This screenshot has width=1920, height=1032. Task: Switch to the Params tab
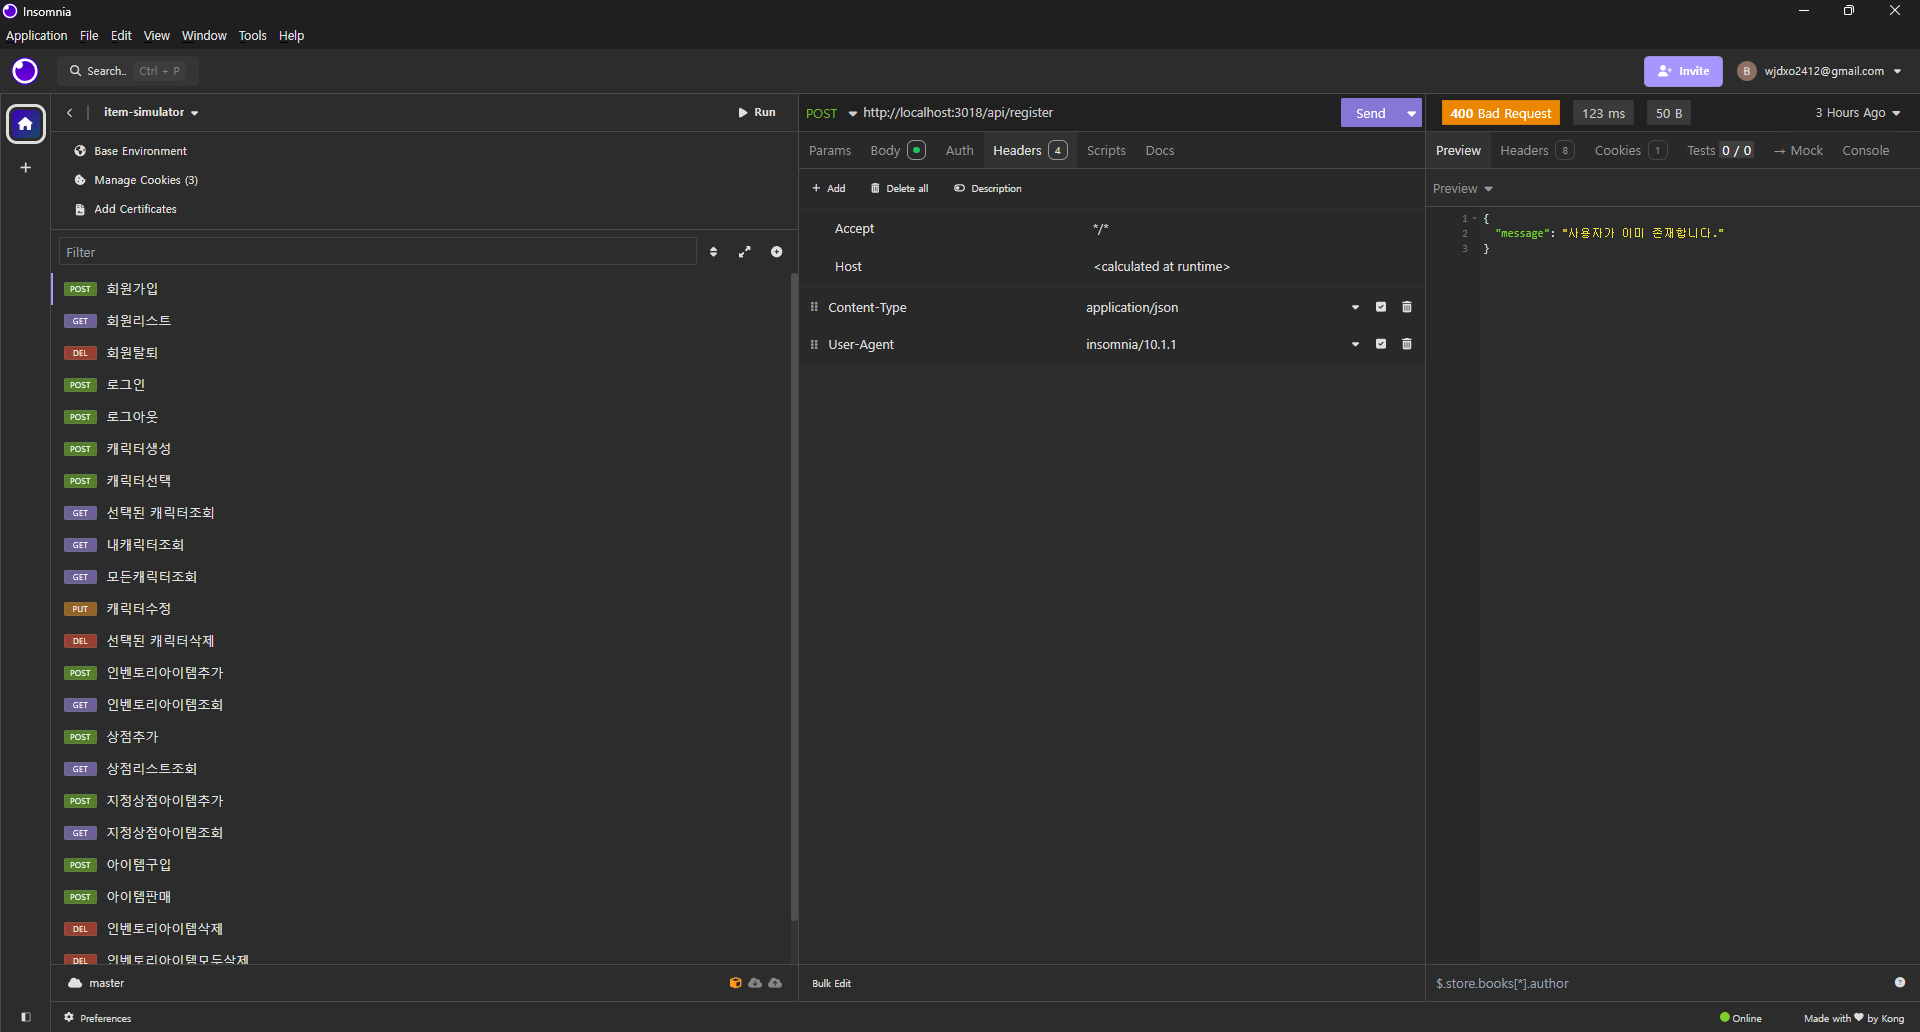[830, 150]
